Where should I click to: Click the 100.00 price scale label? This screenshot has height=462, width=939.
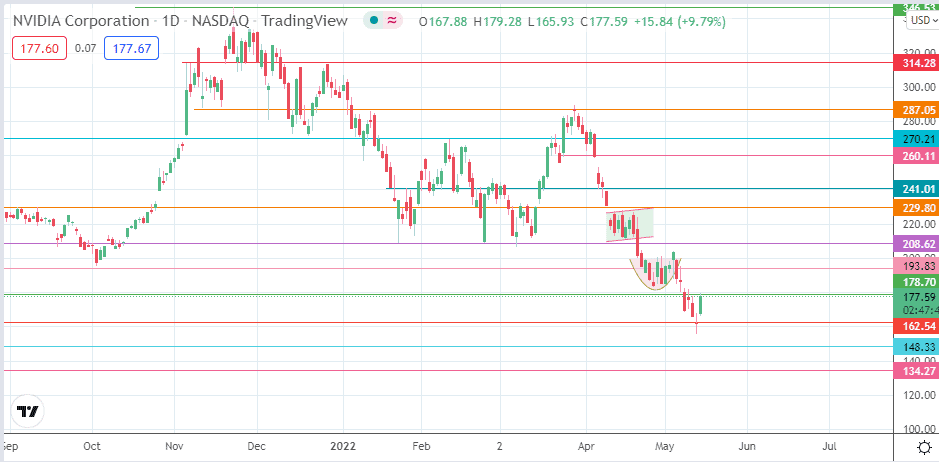(919, 429)
